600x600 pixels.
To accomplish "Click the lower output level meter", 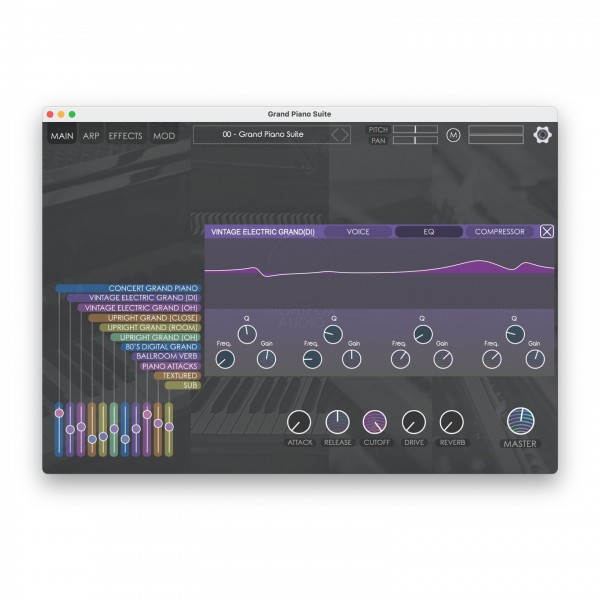I will [x=496, y=140].
